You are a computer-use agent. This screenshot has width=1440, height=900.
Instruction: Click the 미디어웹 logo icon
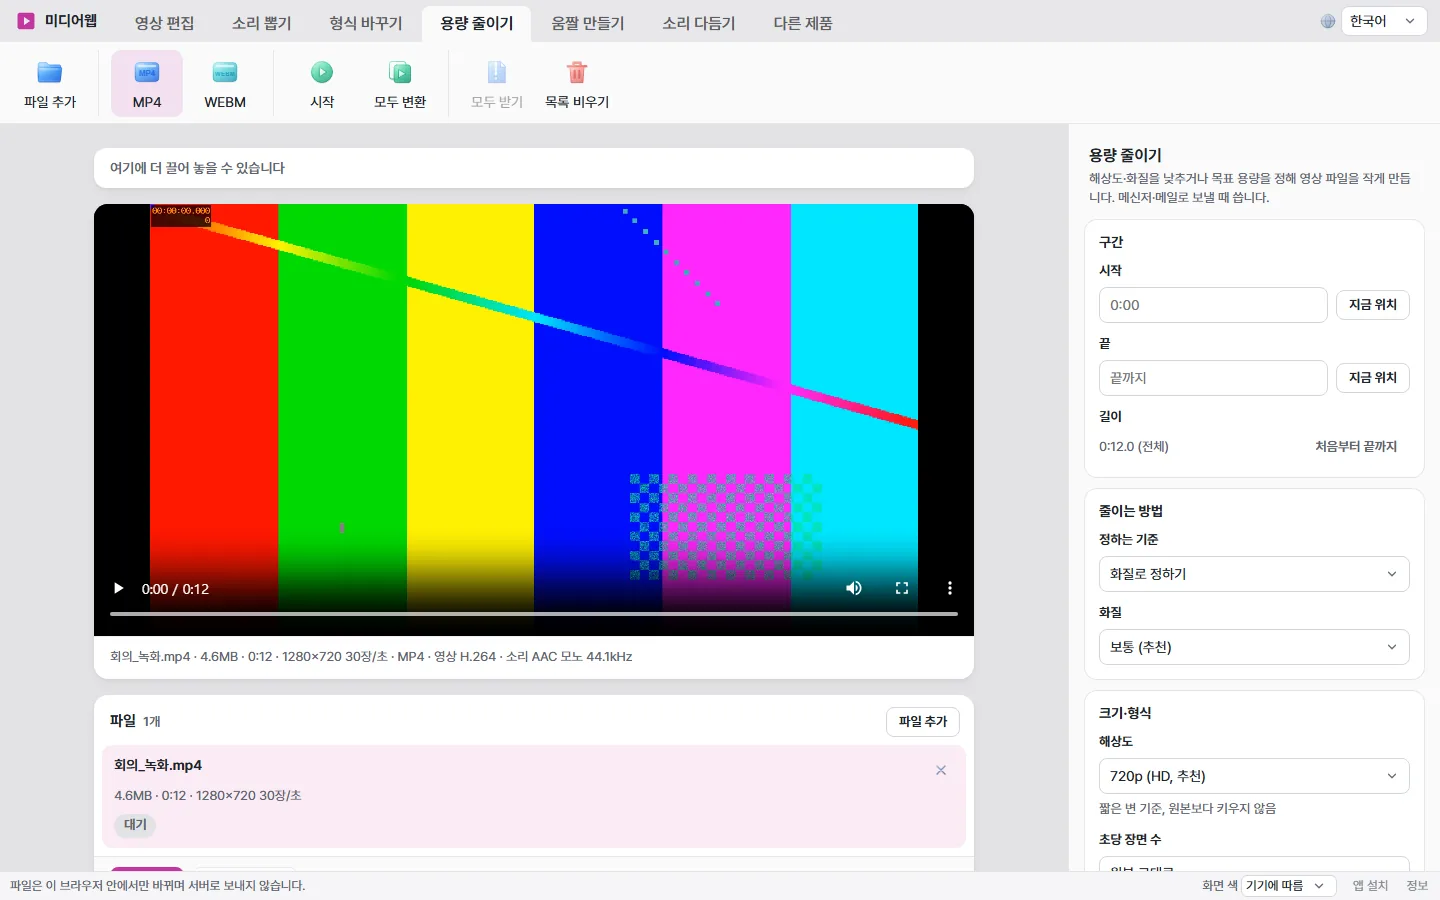coord(26,21)
